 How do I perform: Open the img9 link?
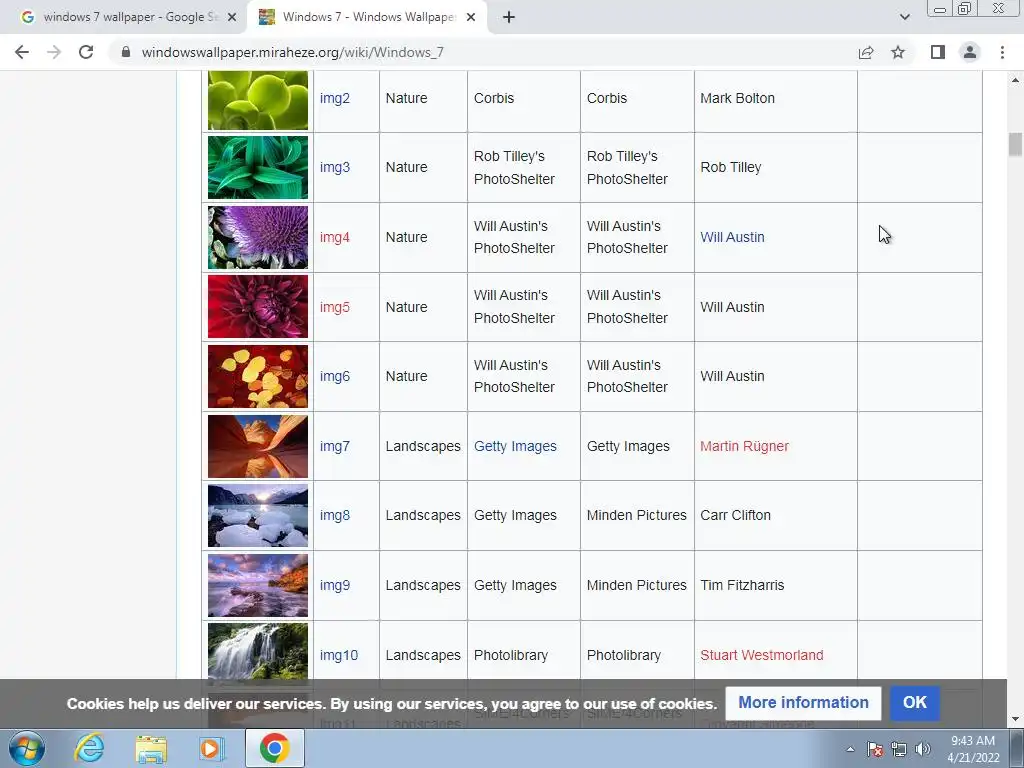pyautogui.click(x=335, y=585)
